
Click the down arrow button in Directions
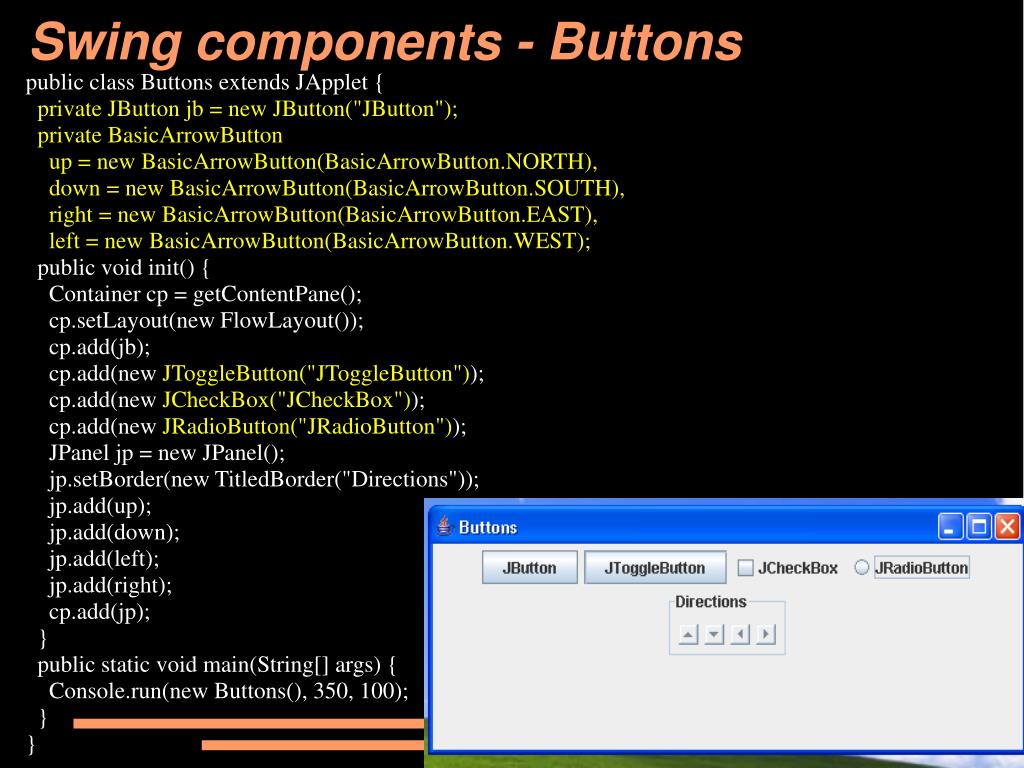pyautogui.click(x=714, y=634)
